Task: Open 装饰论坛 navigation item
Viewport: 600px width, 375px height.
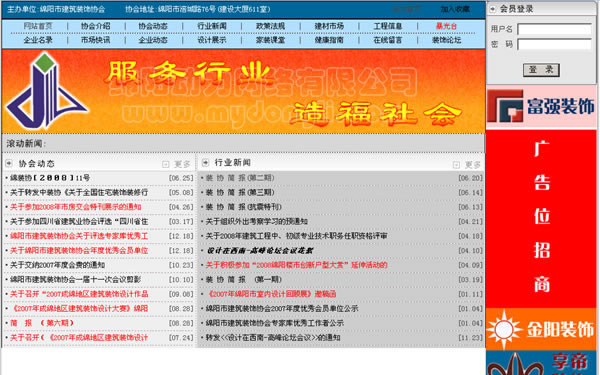Action: 446,40
